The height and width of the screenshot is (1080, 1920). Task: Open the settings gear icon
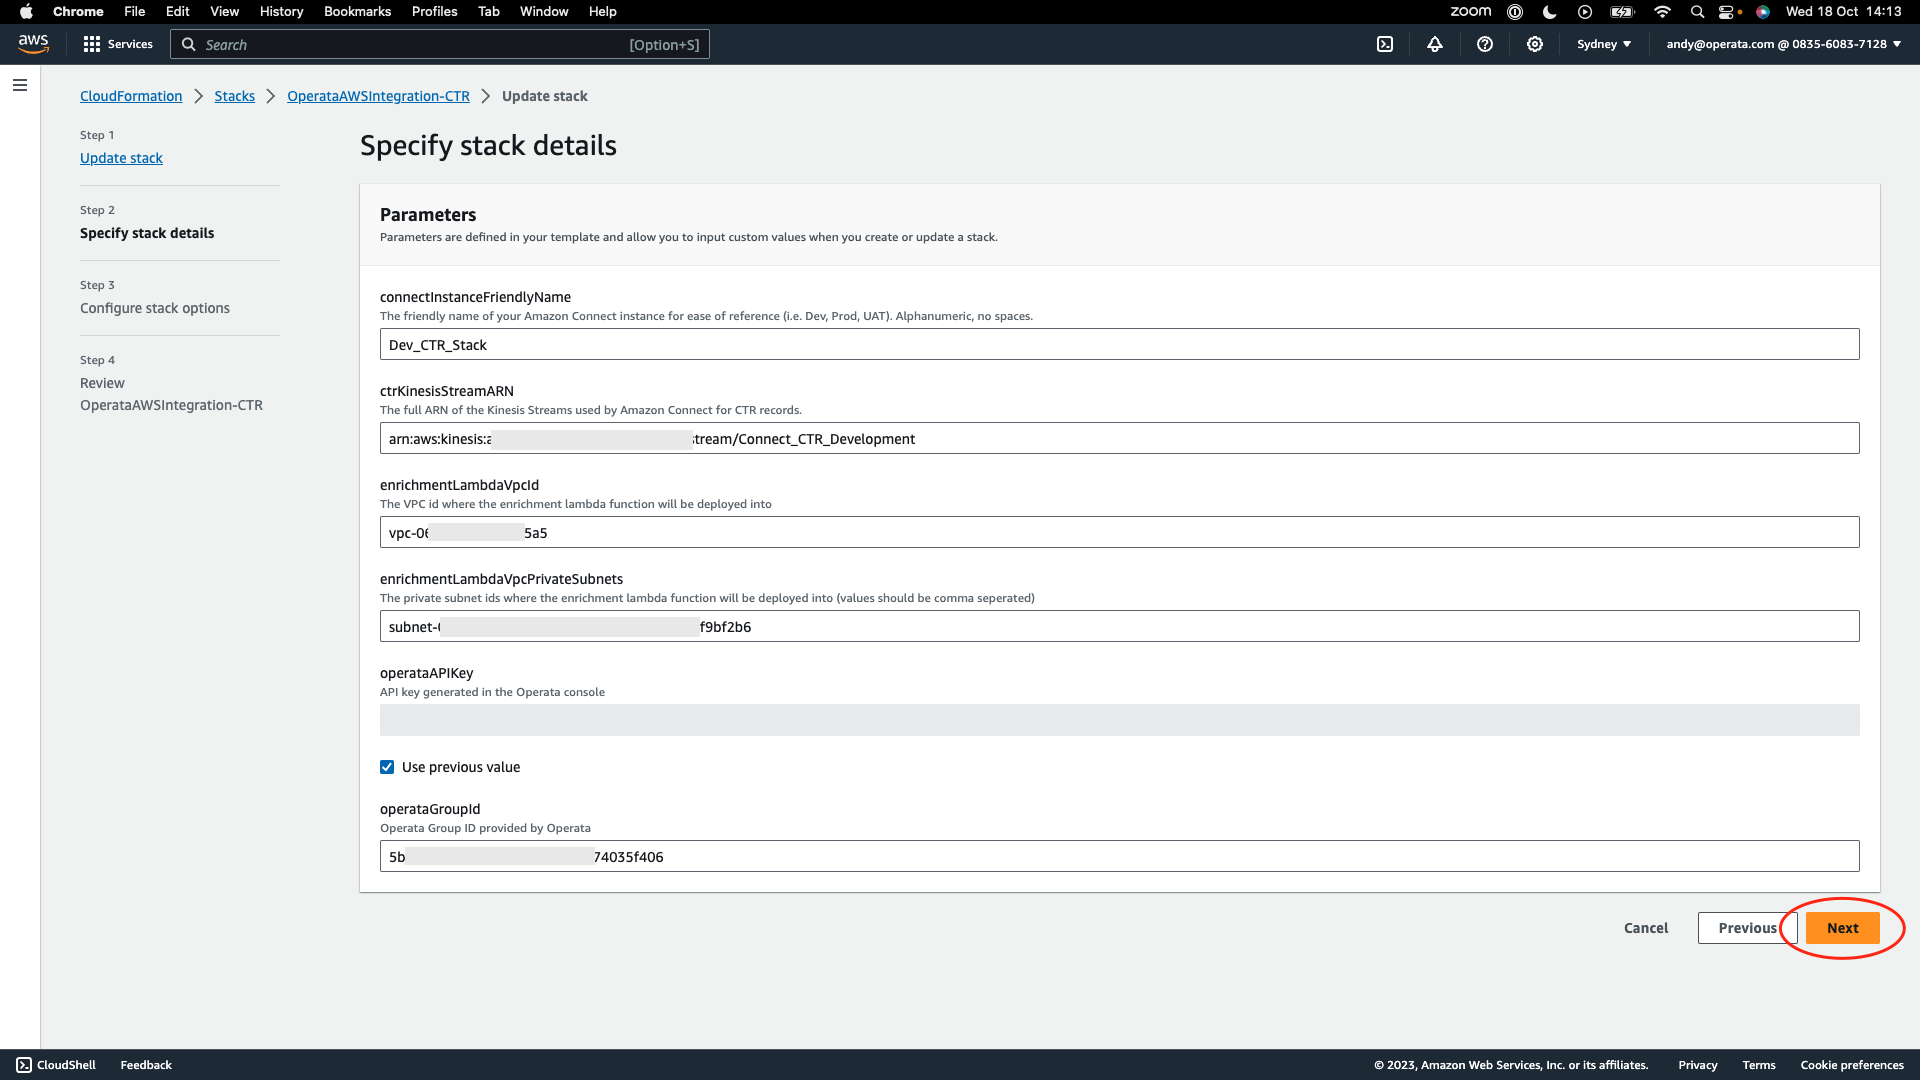click(1535, 44)
